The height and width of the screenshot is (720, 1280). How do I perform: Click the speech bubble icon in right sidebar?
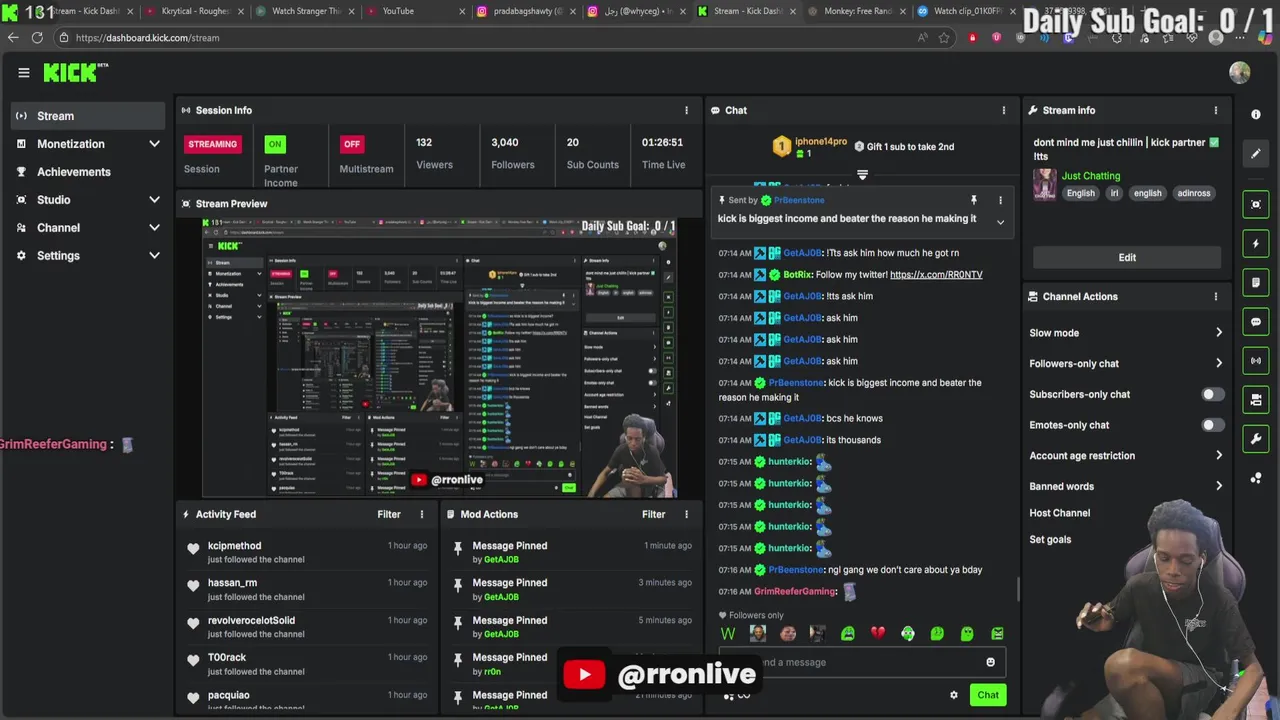(1256, 322)
